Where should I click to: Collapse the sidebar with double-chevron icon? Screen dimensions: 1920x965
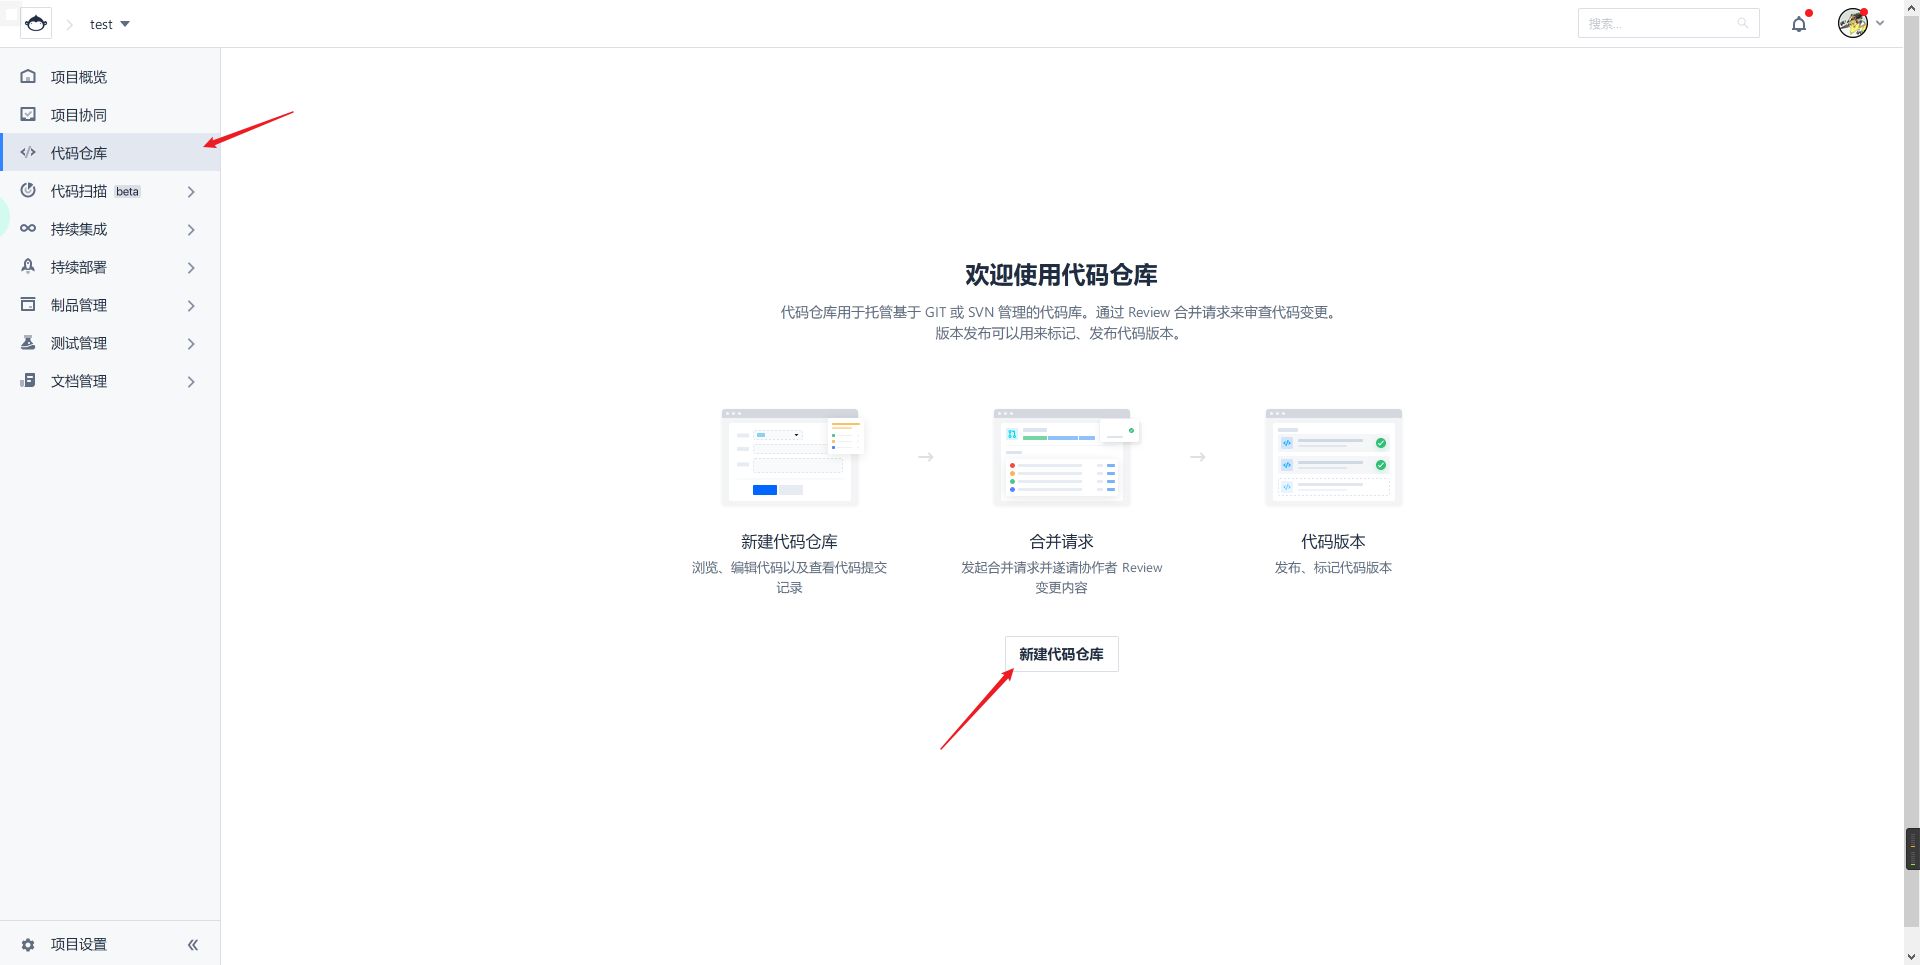coord(193,944)
